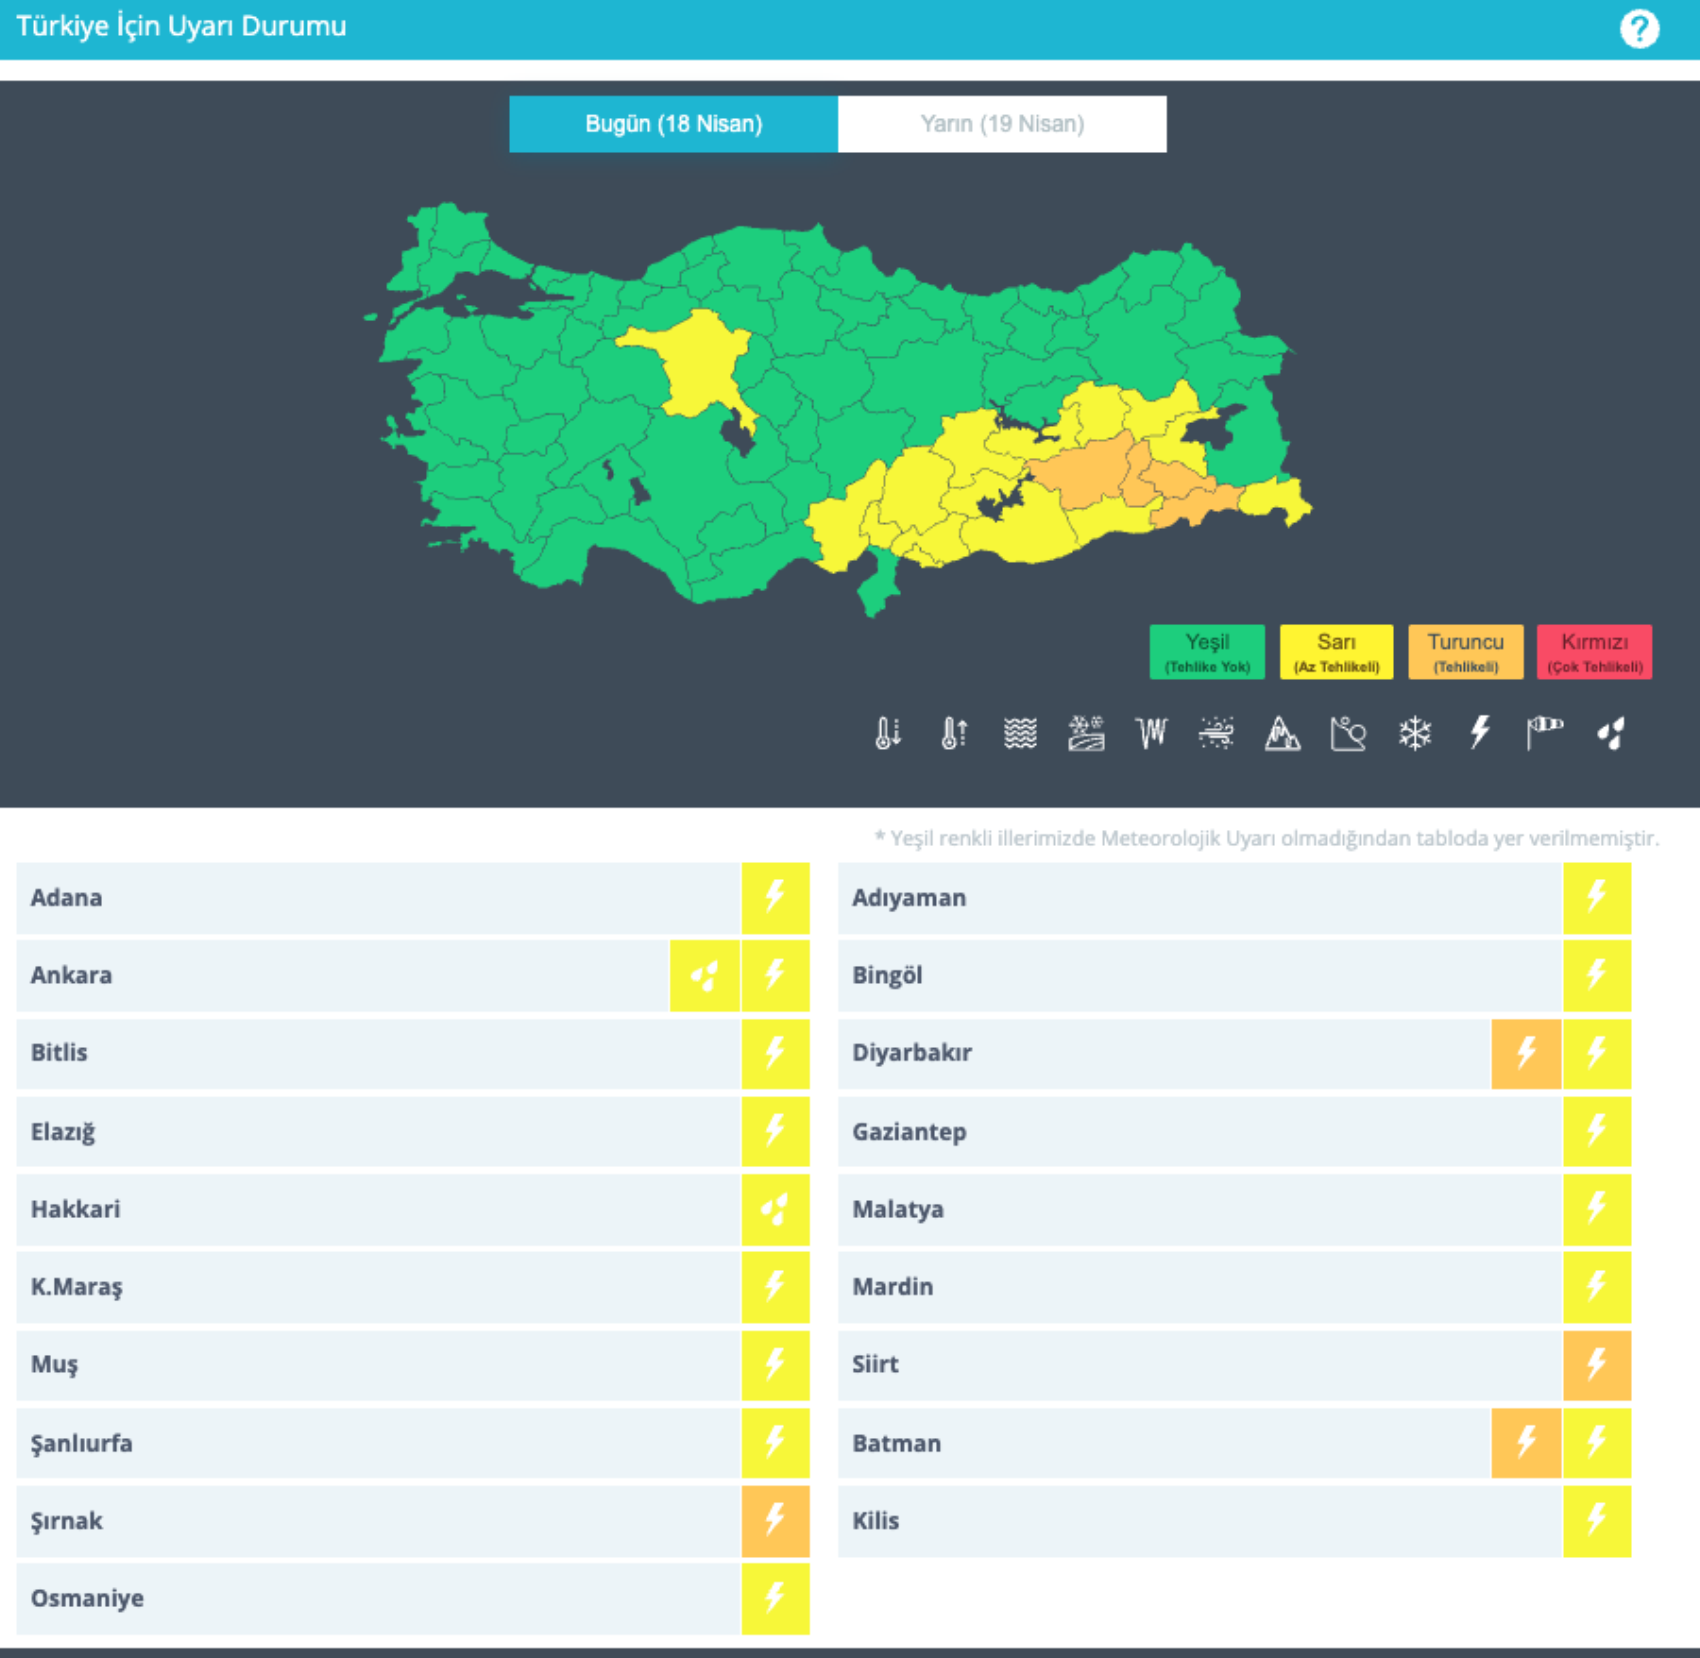The height and width of the screenshot is (1658, 1700).
Task: Select the rising temperature thermometer icon
Action: click(x=954, y=733)
